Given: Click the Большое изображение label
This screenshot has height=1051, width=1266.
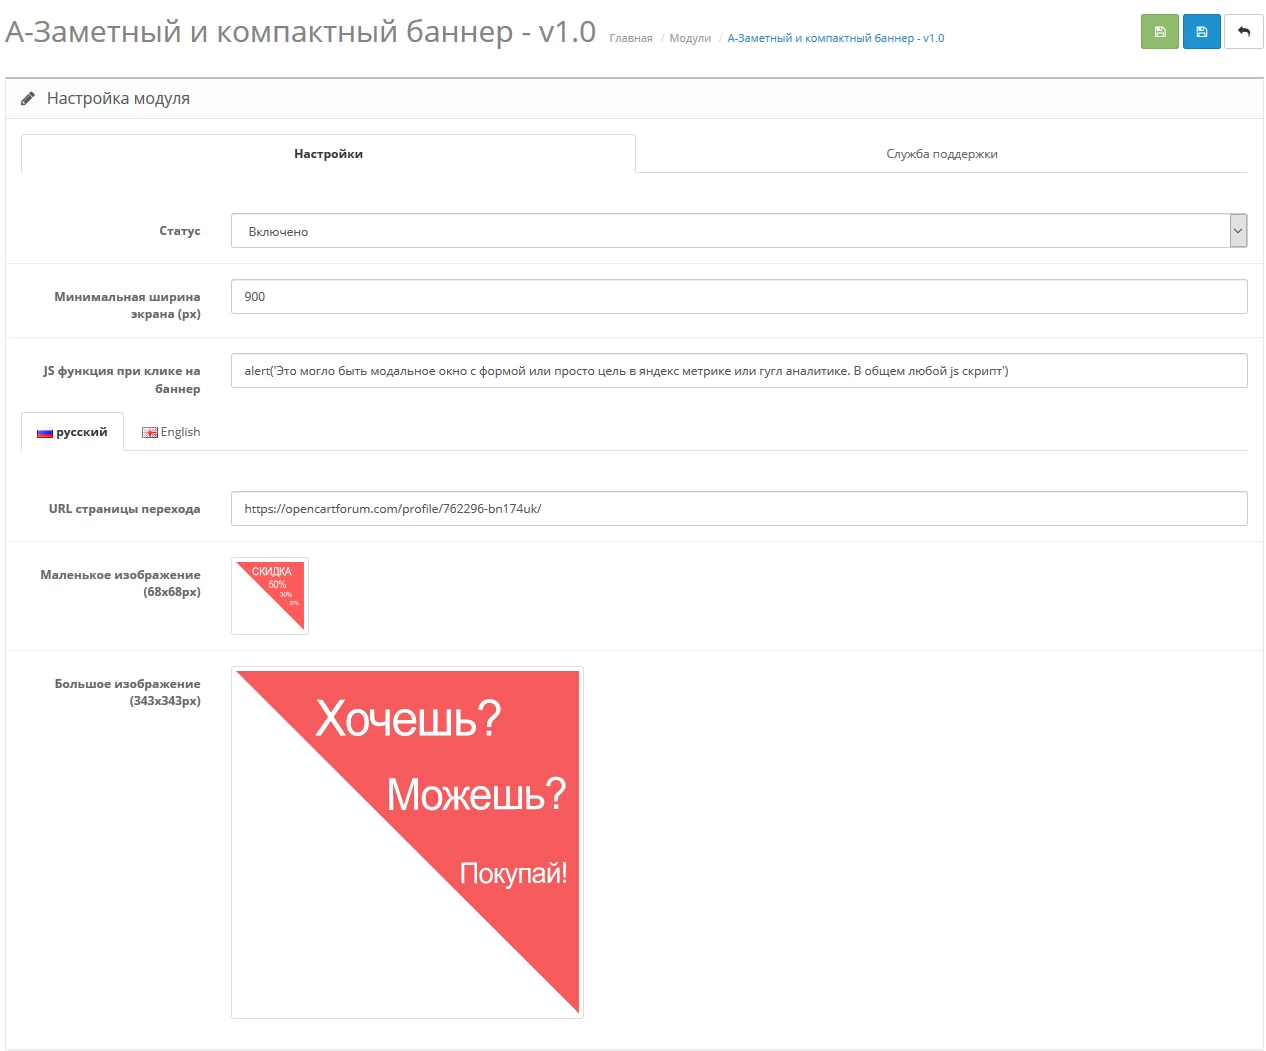Looking at the screenshot, I should click(x=127, y=692).
